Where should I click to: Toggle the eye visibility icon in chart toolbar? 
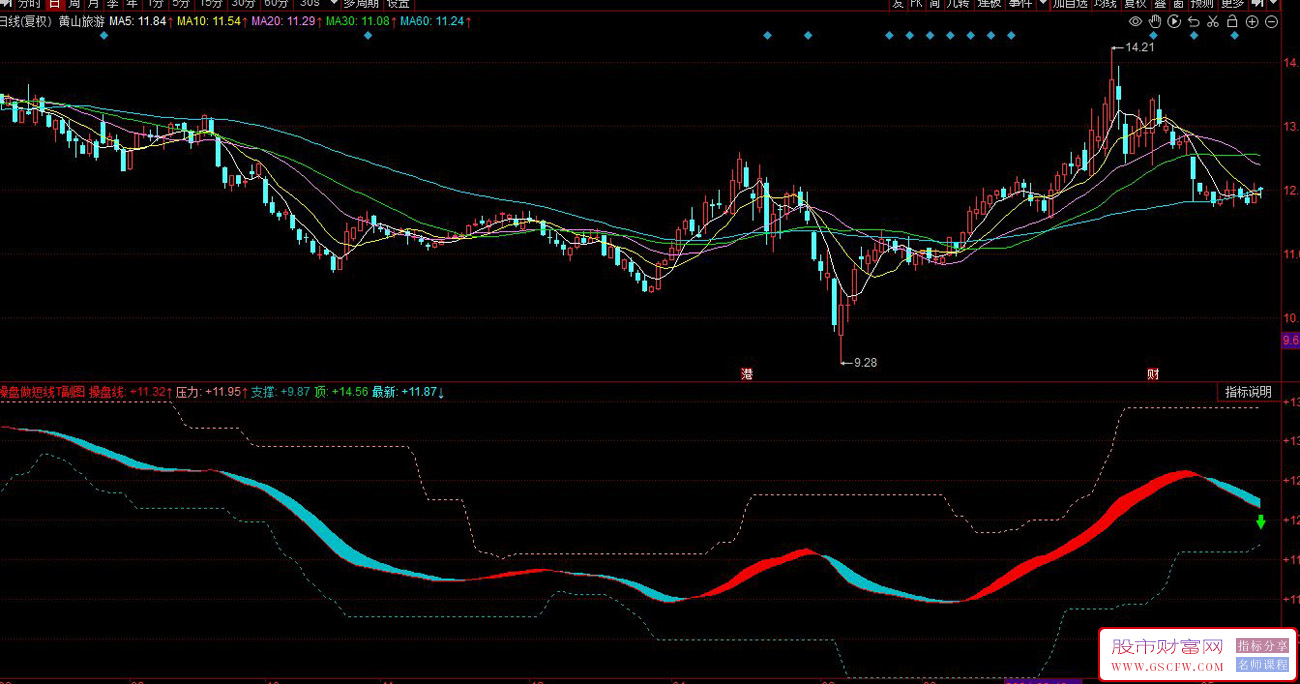[x=1136, y=21]
